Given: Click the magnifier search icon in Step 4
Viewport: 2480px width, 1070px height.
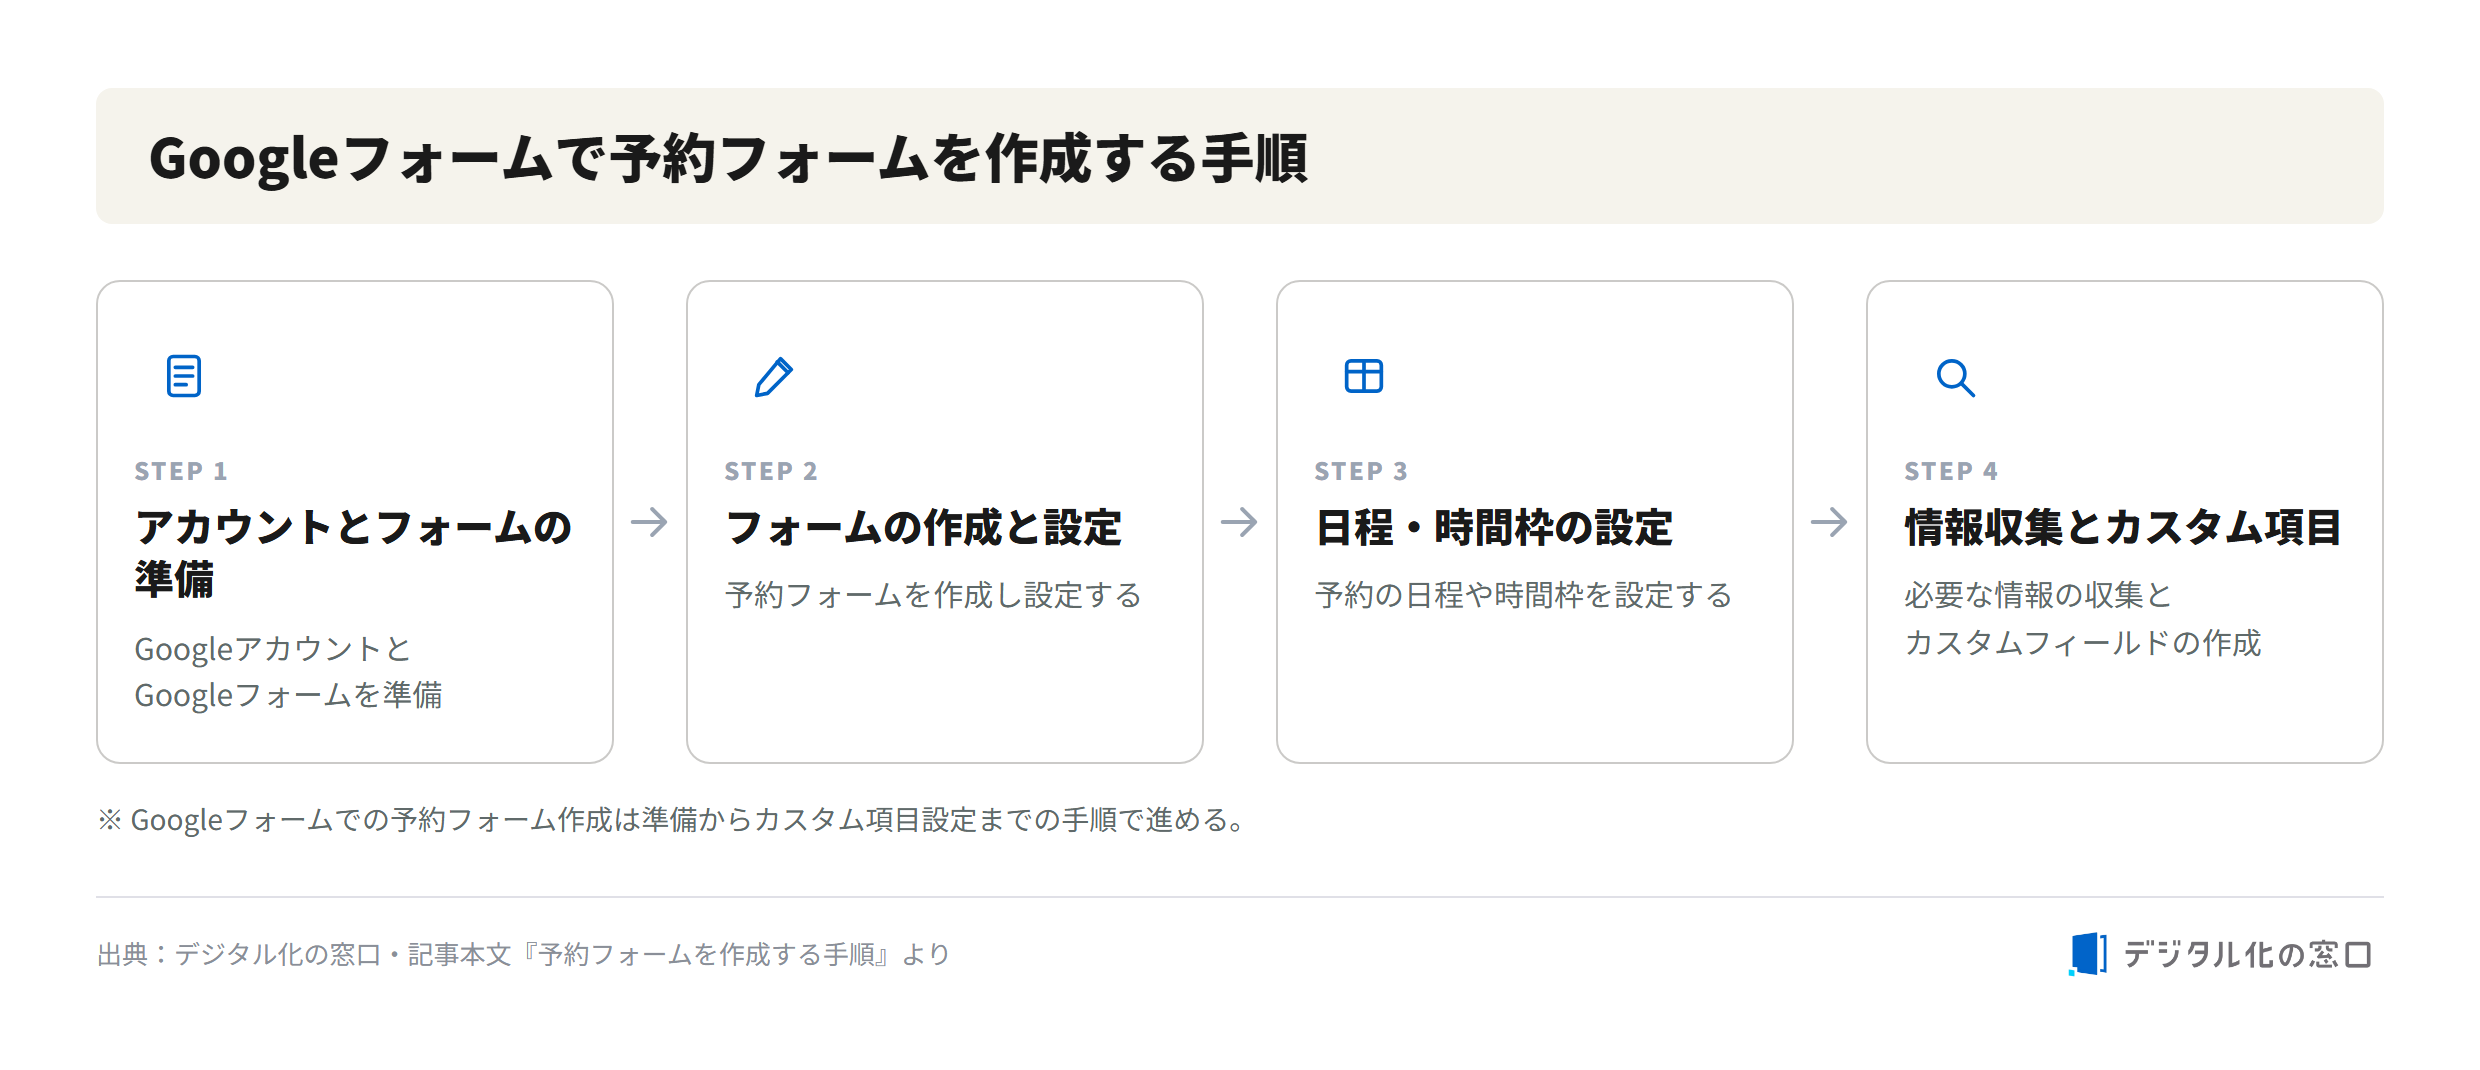Looking at the screenshot, I should [1955, 377].
